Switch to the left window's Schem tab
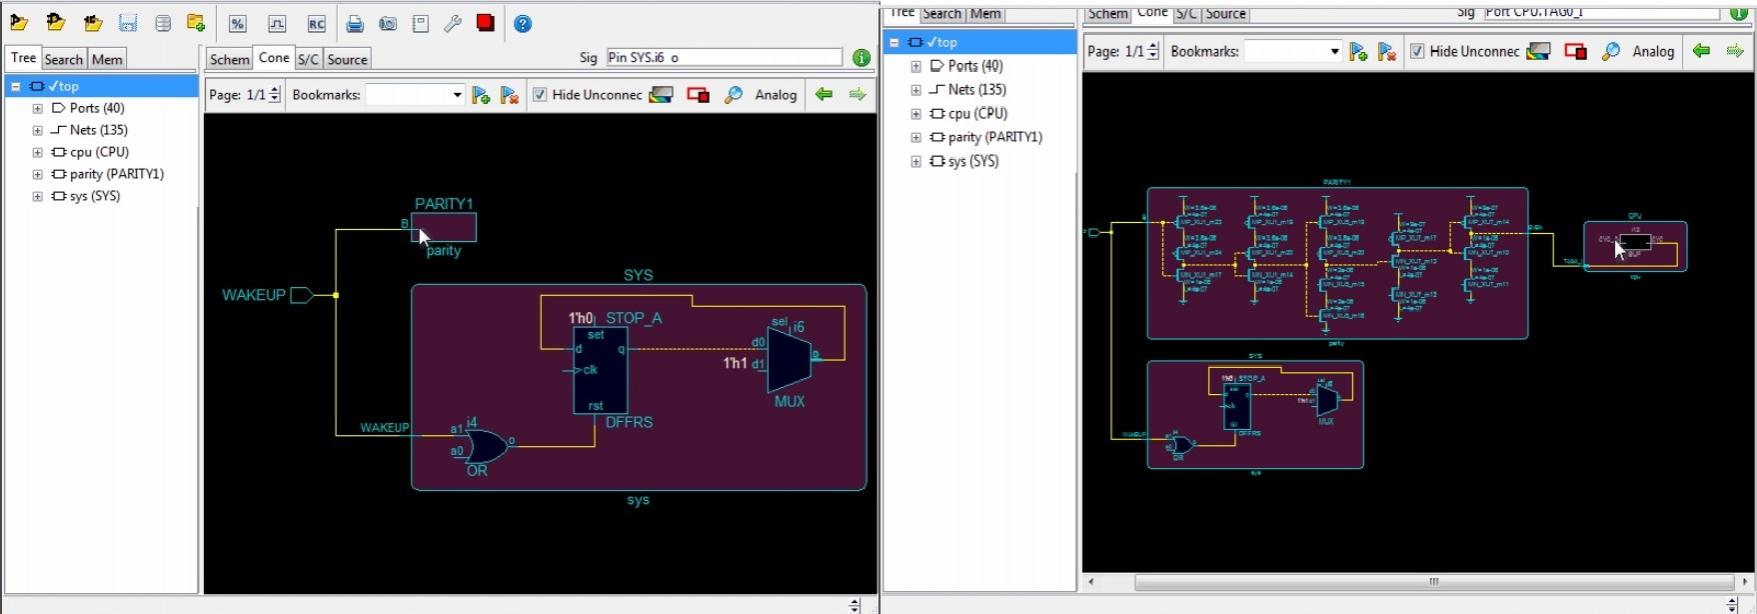The width and height of the screenshot is (1757, 614). tap(229, 59)
